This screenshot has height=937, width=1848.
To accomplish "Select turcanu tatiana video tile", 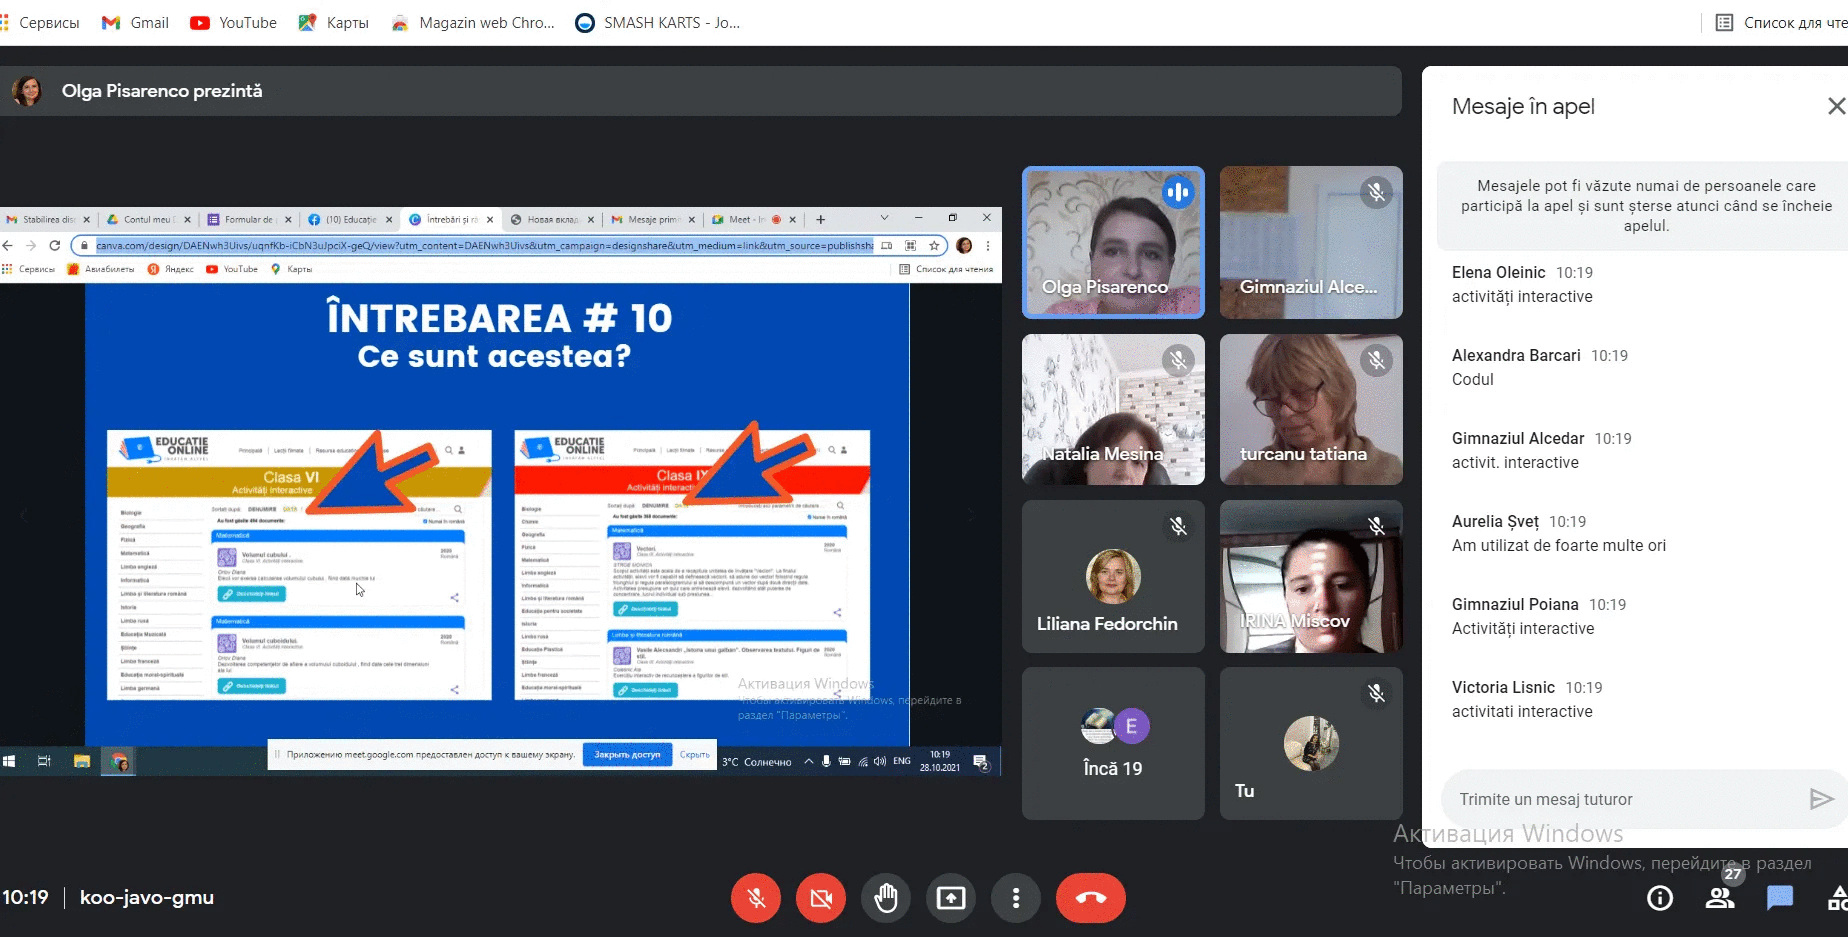I will [1311, 410].
